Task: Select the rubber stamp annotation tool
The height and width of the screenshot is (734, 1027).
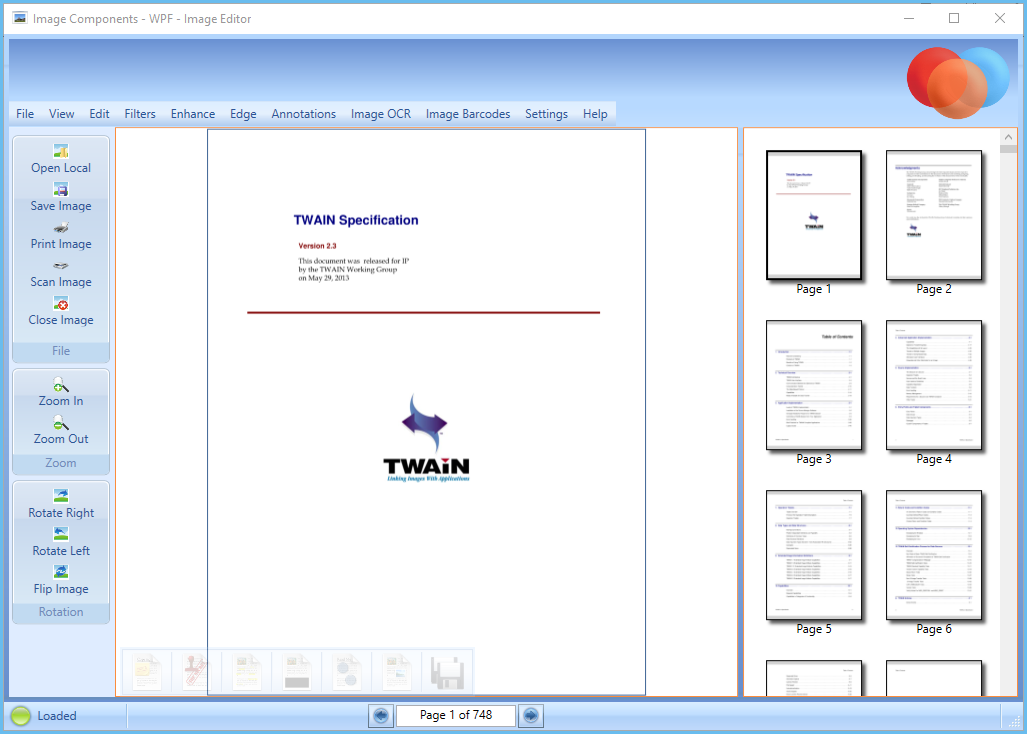Action: click(196, 671)
